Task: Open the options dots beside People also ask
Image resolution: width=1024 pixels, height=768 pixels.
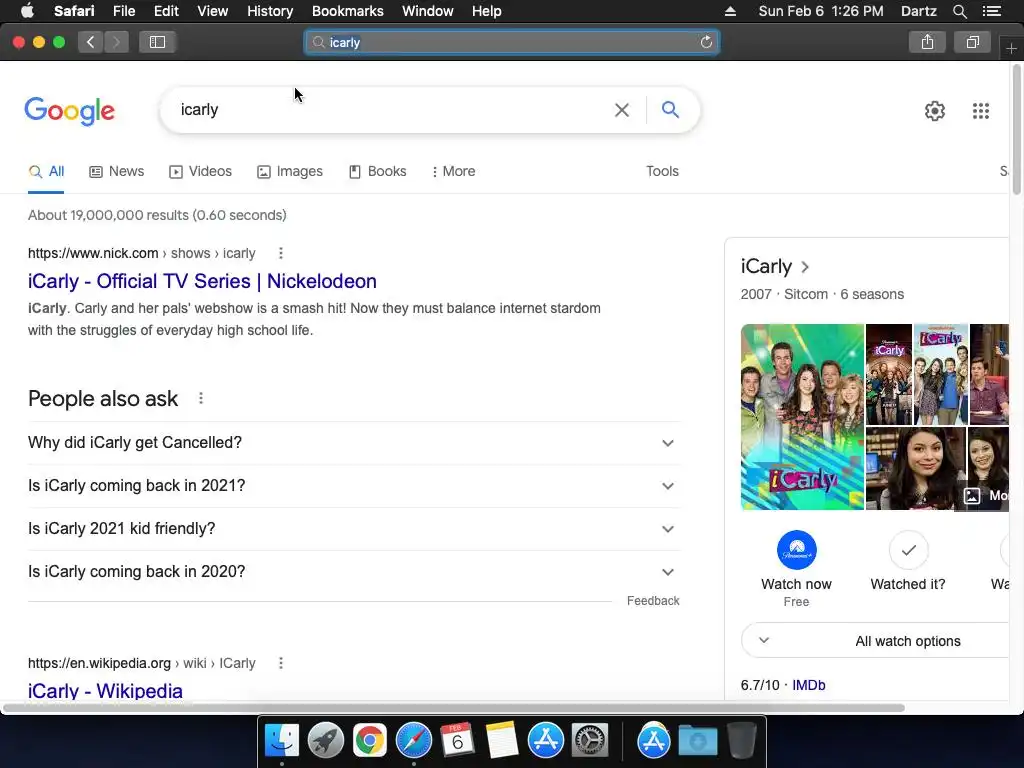Action: click(201, 398)
